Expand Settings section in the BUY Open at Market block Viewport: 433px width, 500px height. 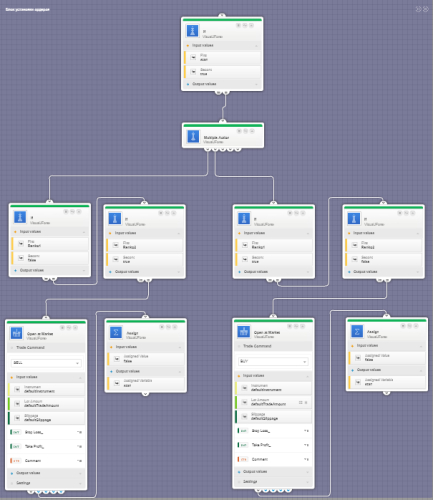point(273,482)
